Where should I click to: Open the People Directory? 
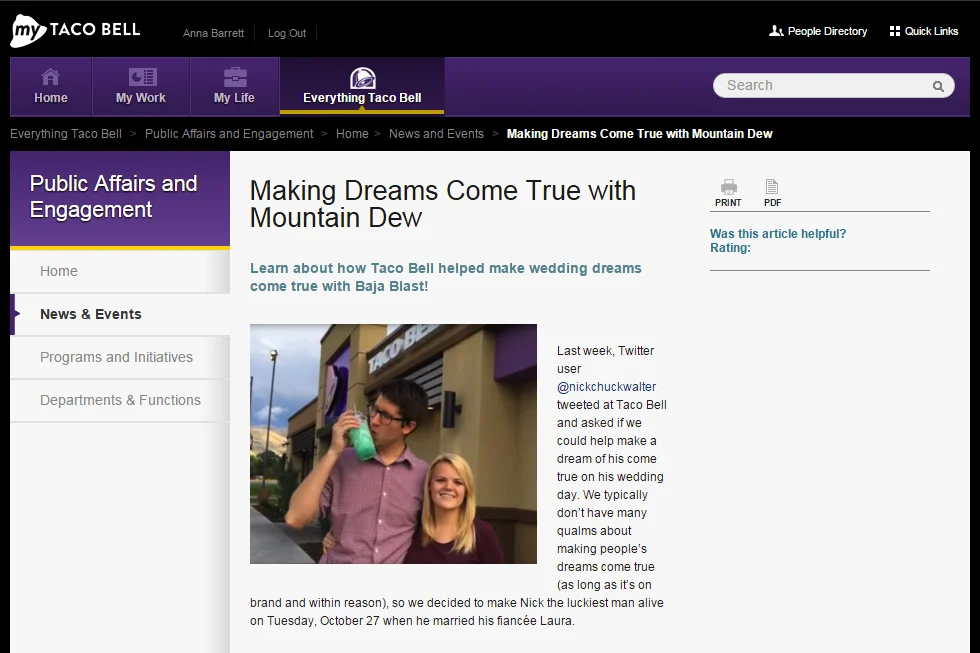pos(818,31)
